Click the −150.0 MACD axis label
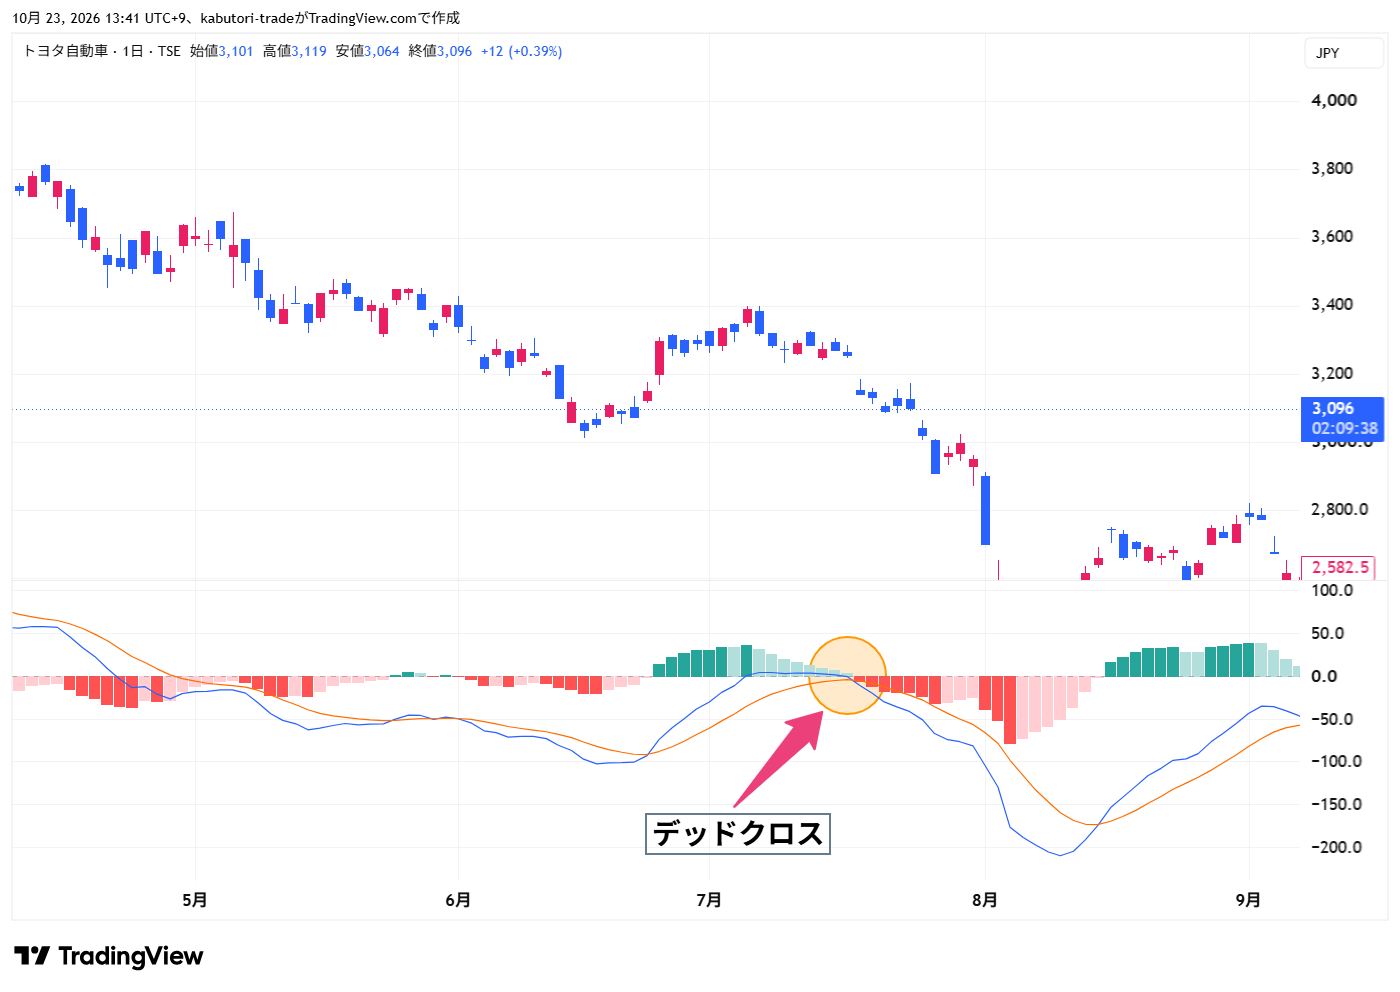Screen dimensions: 1400x992 click(x=1336, y=804)
